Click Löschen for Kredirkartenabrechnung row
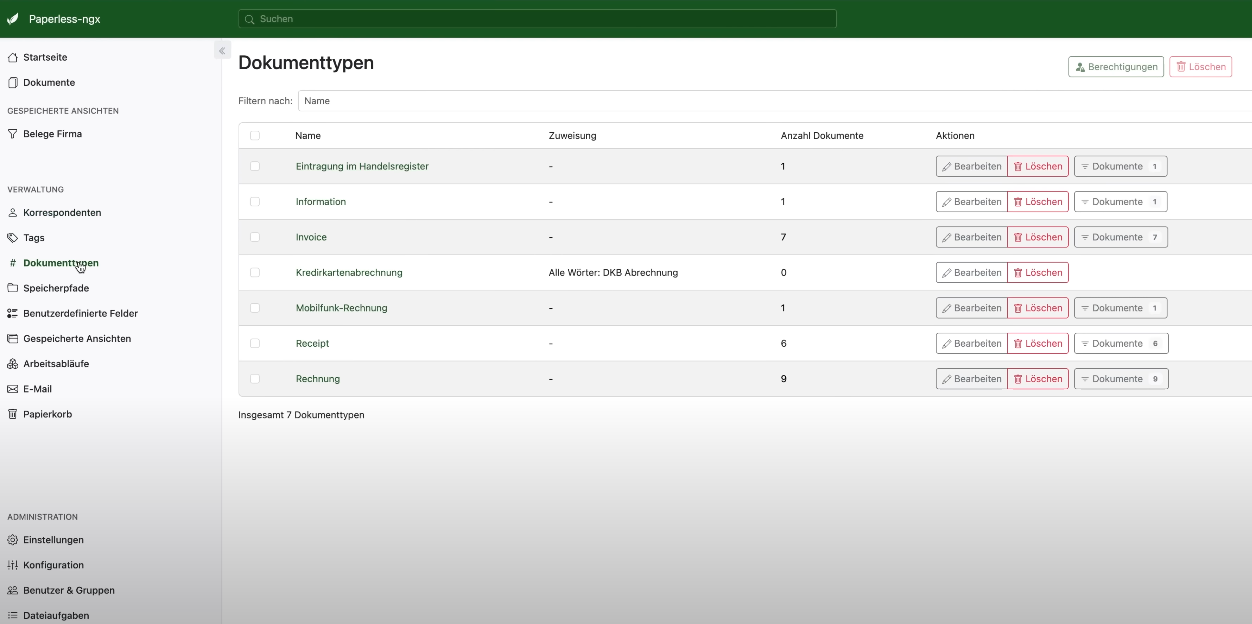Image resolution: width=1252 pixels, height=624 pixels. tap(1038, 272)
